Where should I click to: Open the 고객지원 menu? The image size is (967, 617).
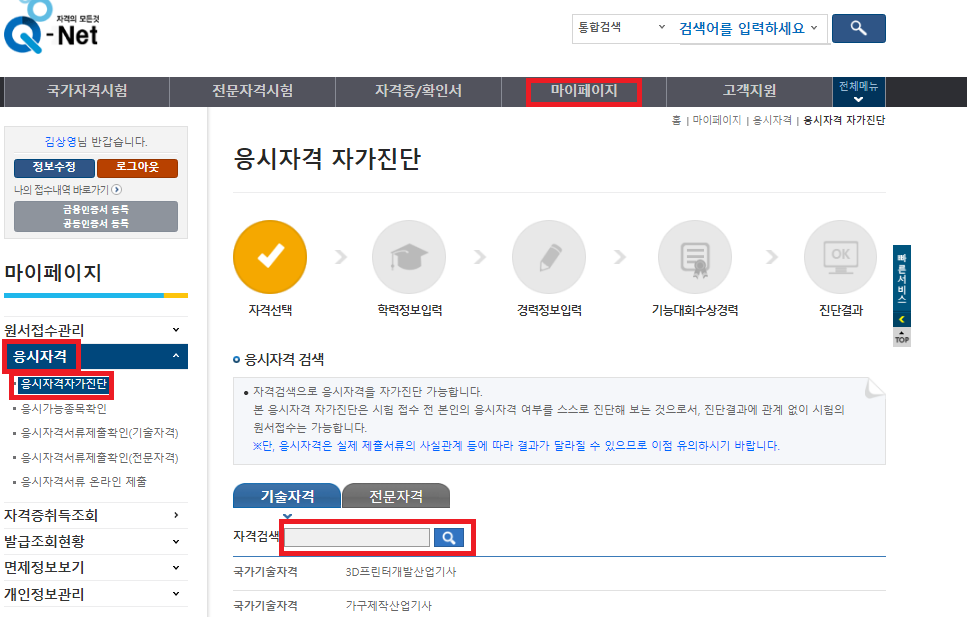[x=748, y=91]
